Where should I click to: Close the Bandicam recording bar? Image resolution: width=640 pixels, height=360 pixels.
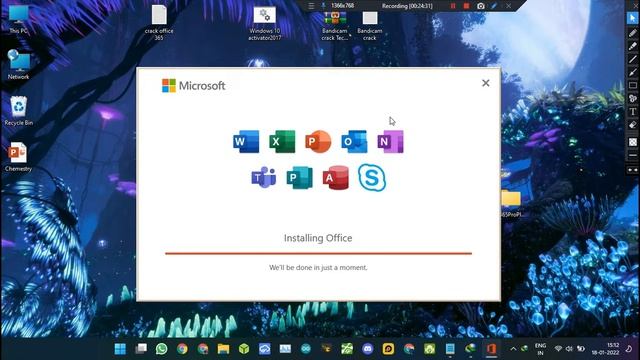tap(509, 6)
